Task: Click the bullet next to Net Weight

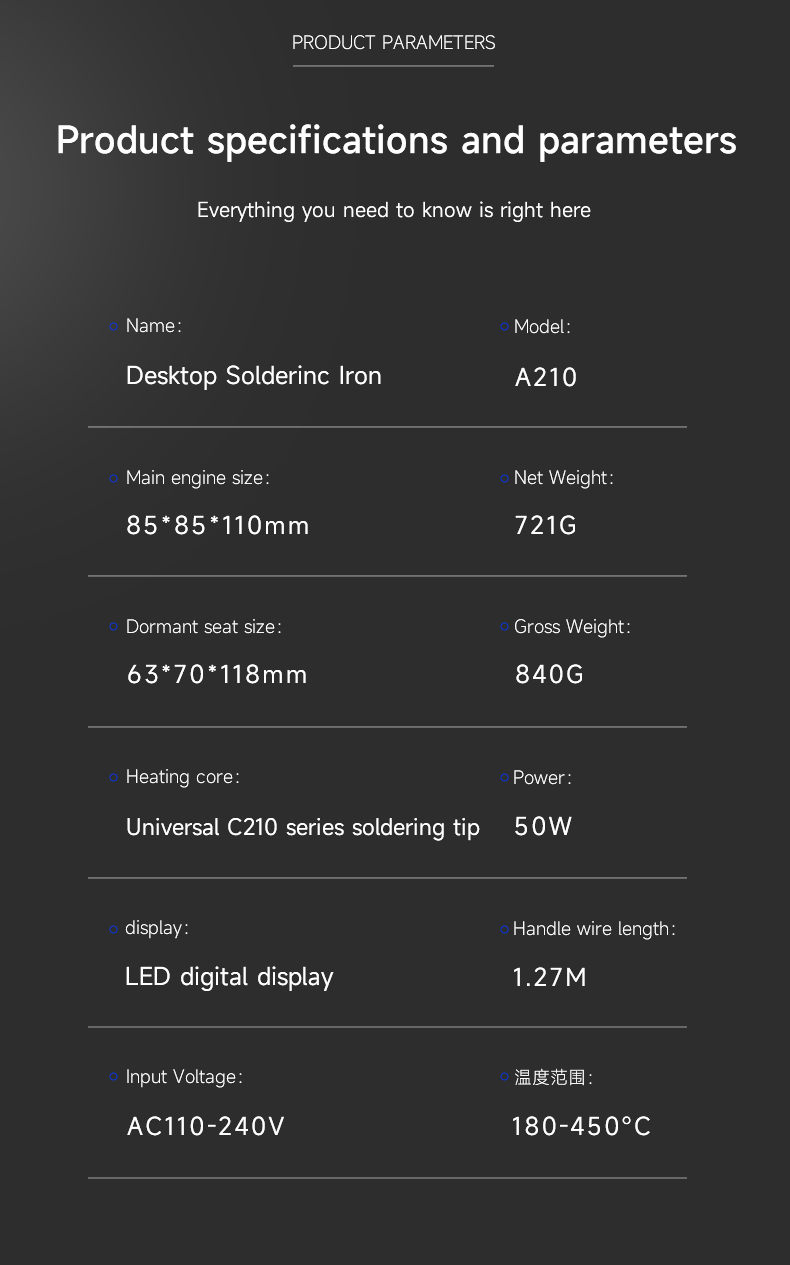Action: (504, 479)
